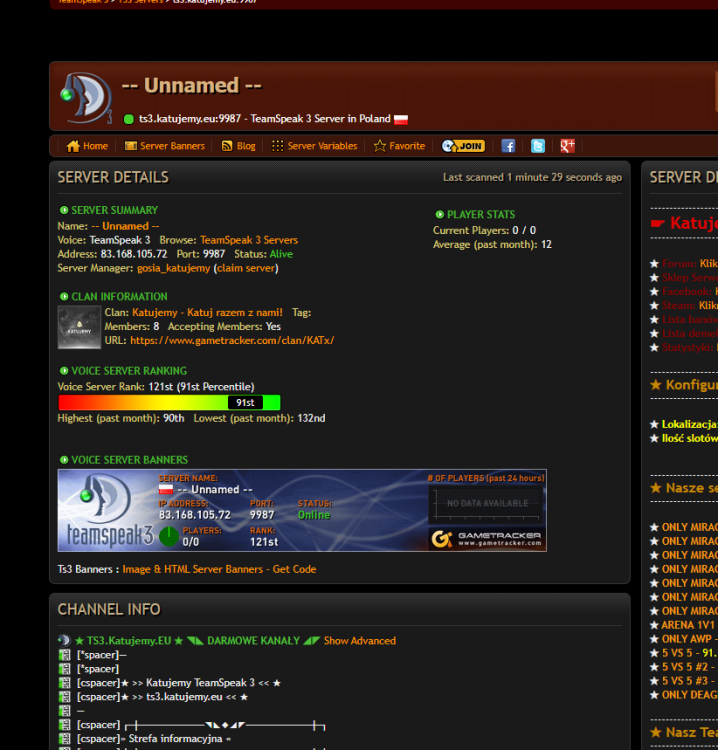The height and width of the screenshot is (750, 718).
Task: Click the TeamSpeak3 voice server banner image
Action: 302,510
